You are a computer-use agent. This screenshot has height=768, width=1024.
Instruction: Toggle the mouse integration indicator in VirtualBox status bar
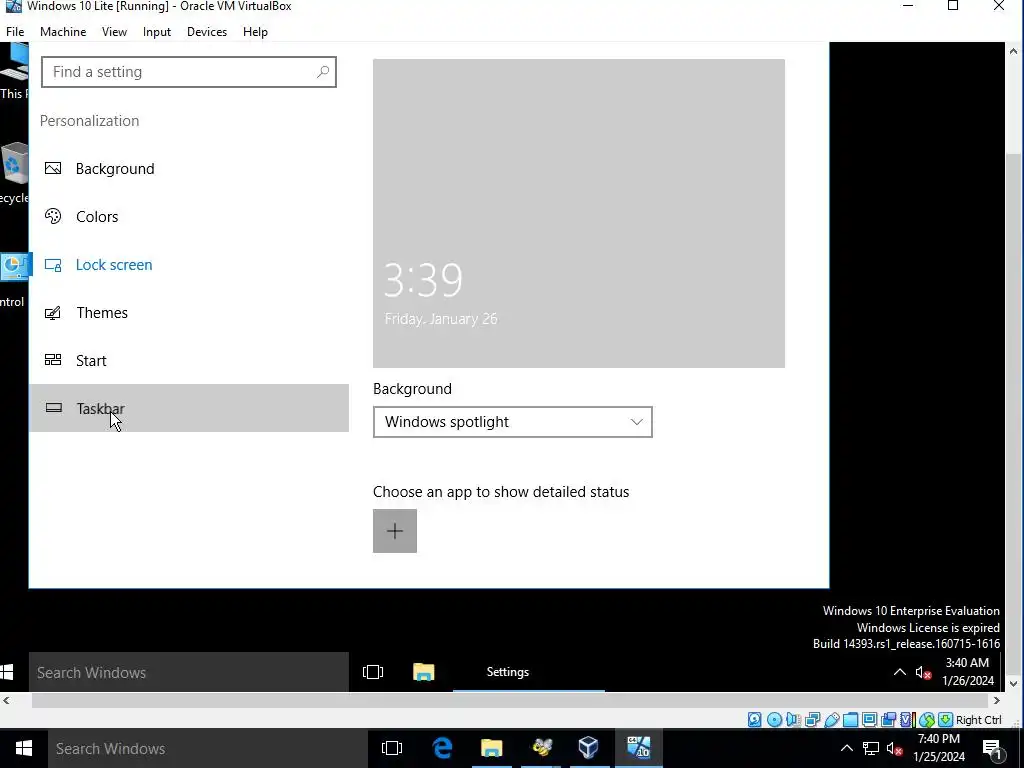927,720
